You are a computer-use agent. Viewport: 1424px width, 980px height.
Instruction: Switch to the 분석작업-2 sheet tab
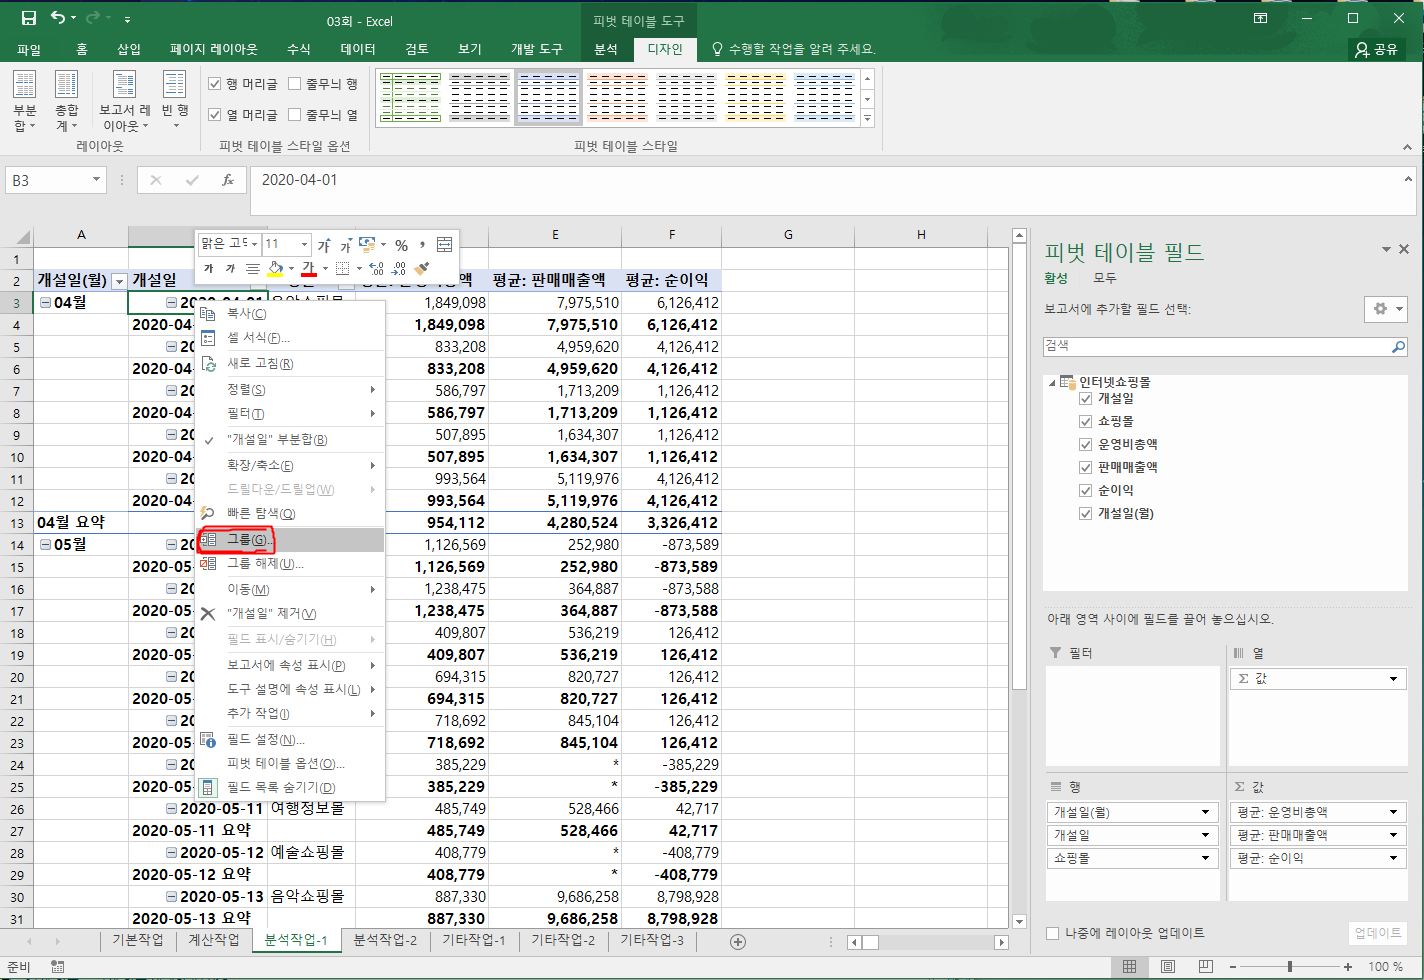click(x=385, y=941)
